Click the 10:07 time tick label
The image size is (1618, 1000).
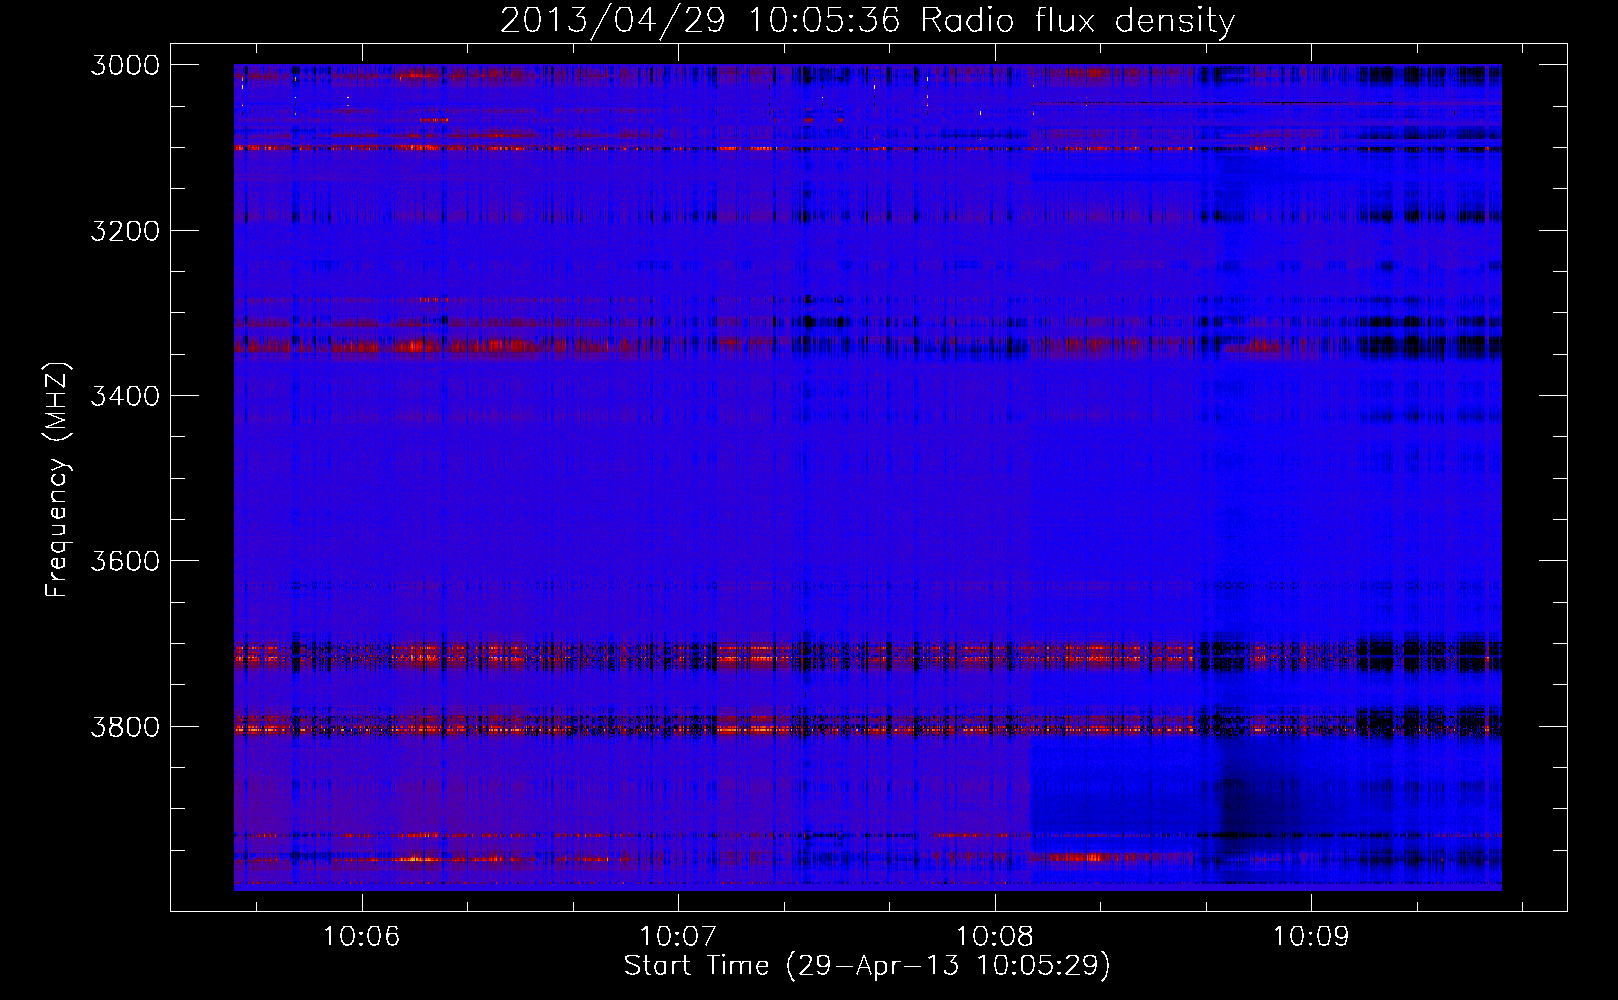[x=678, y=937]
